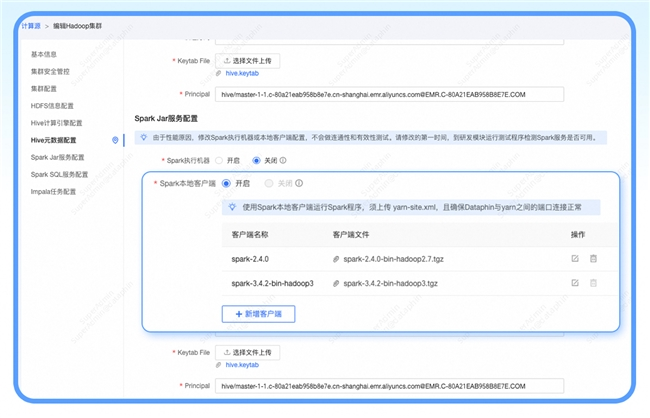The image size is (650, 418).
Task: Delete the spark-3.4.2-bin-hadoop3 client row
Action: tap(593, 283)
